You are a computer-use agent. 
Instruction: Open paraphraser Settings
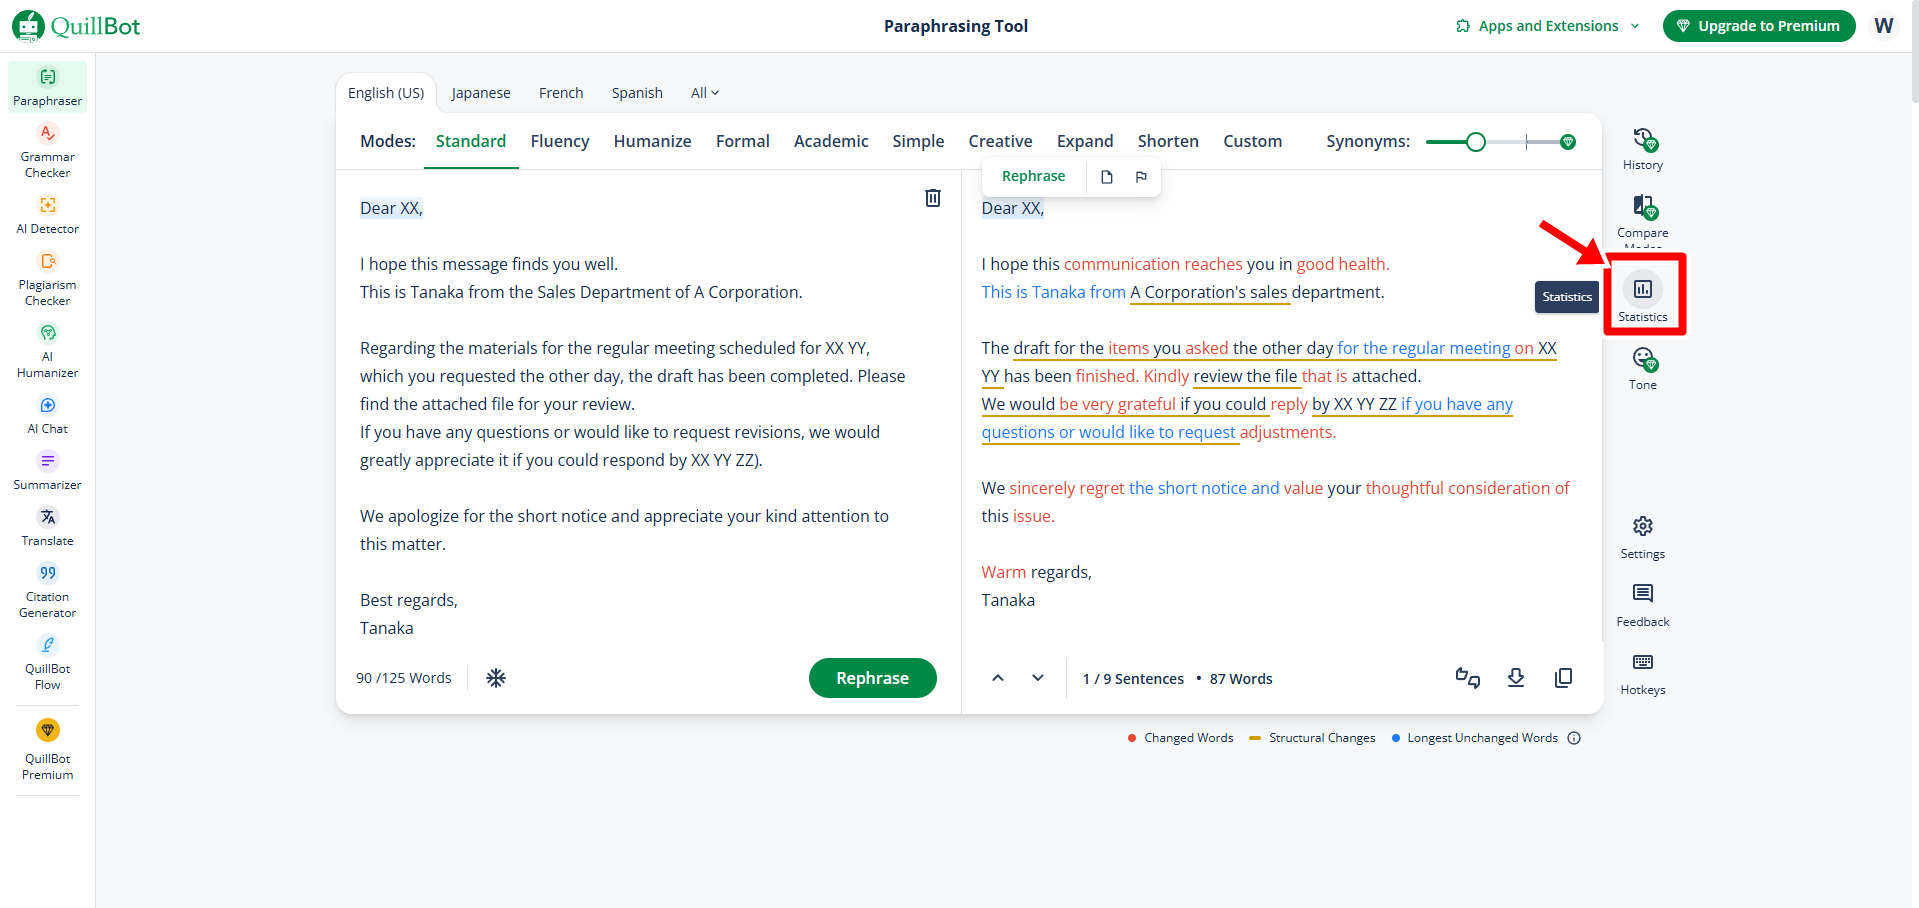pyautogui.click(x=1643, y=538)
